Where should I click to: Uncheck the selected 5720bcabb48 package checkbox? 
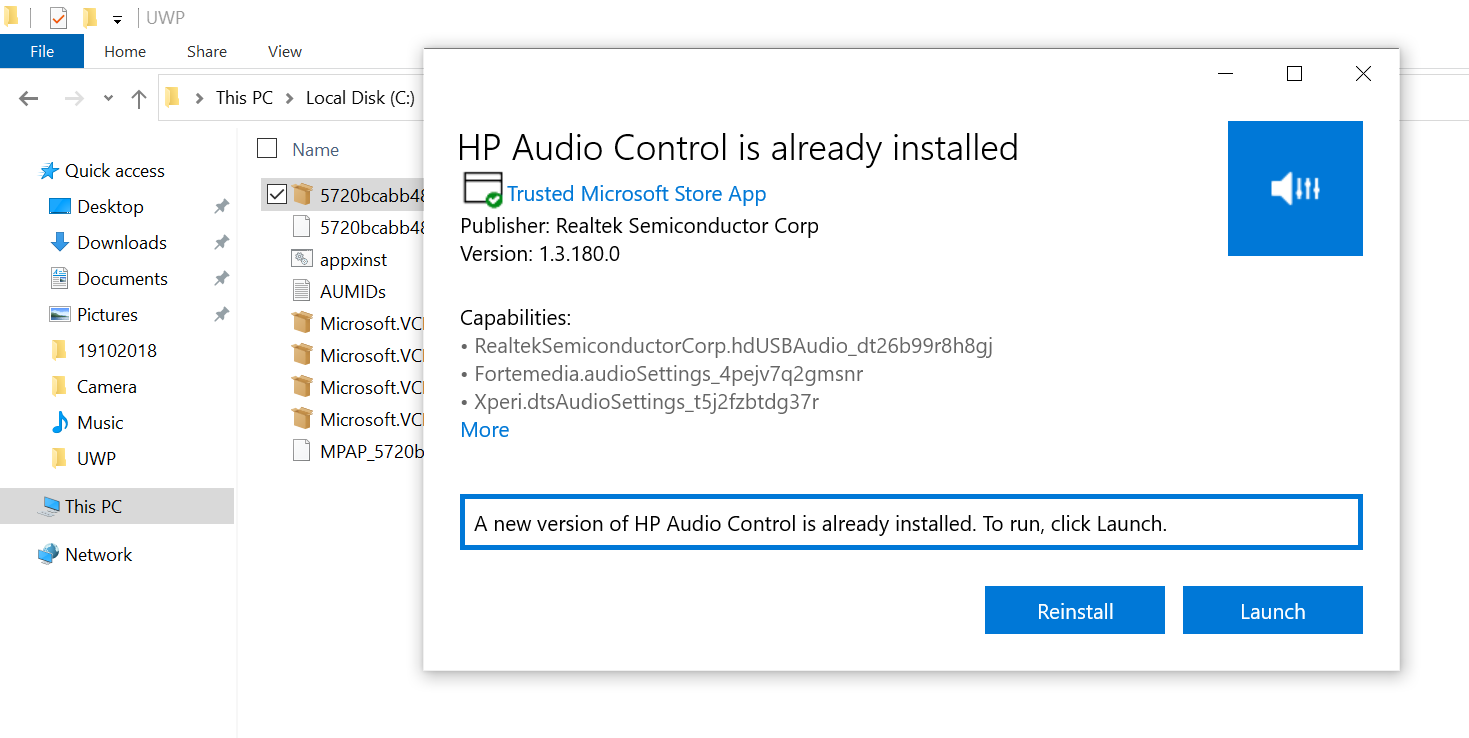point(277,194)
